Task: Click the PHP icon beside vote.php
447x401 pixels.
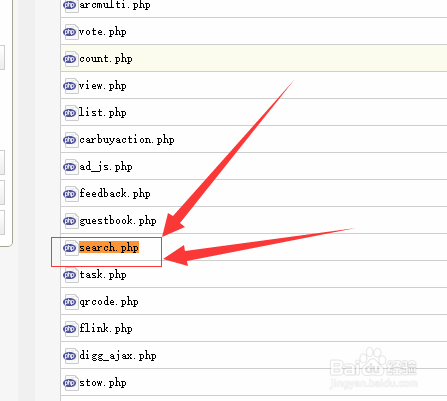Action: (x=70, y=32)
